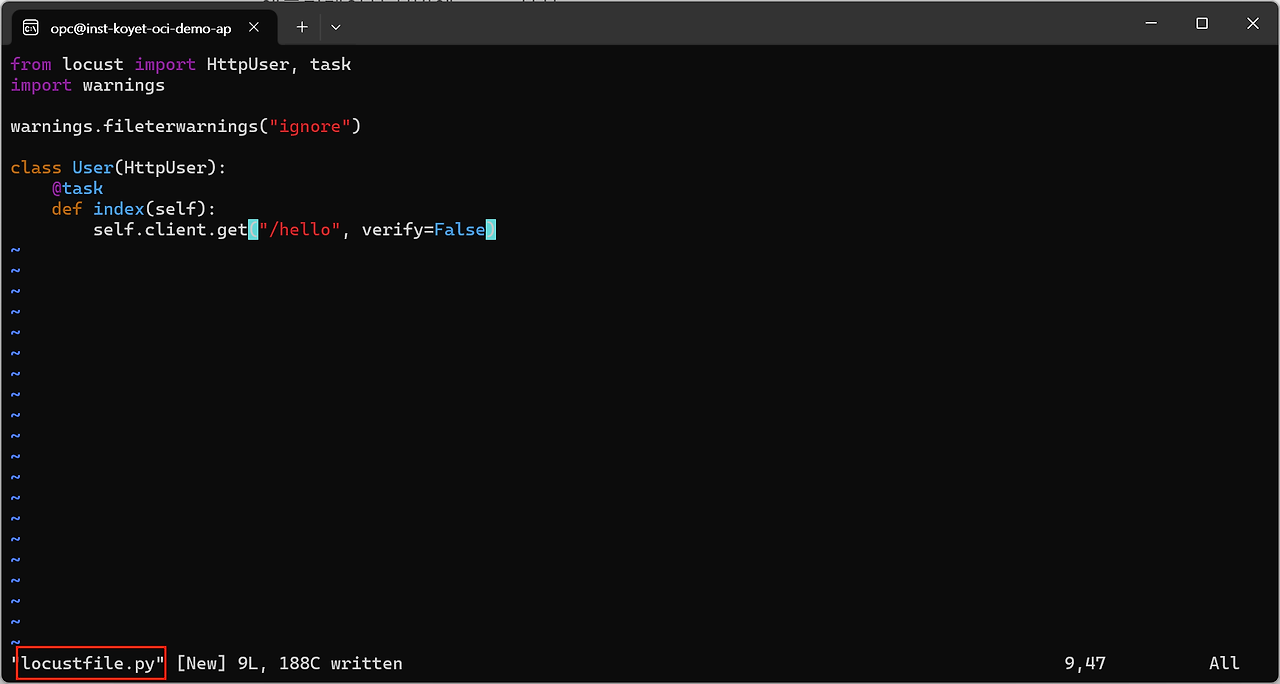Place cursor on the @task decorator
Image resolution: width=1280 pixels, height=684 pixels.
pos(78,188)
